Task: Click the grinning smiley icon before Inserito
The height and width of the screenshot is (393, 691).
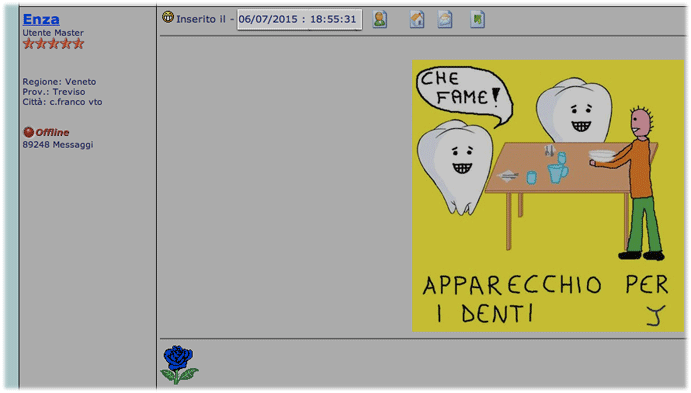Action: click(x=168, y=17)
